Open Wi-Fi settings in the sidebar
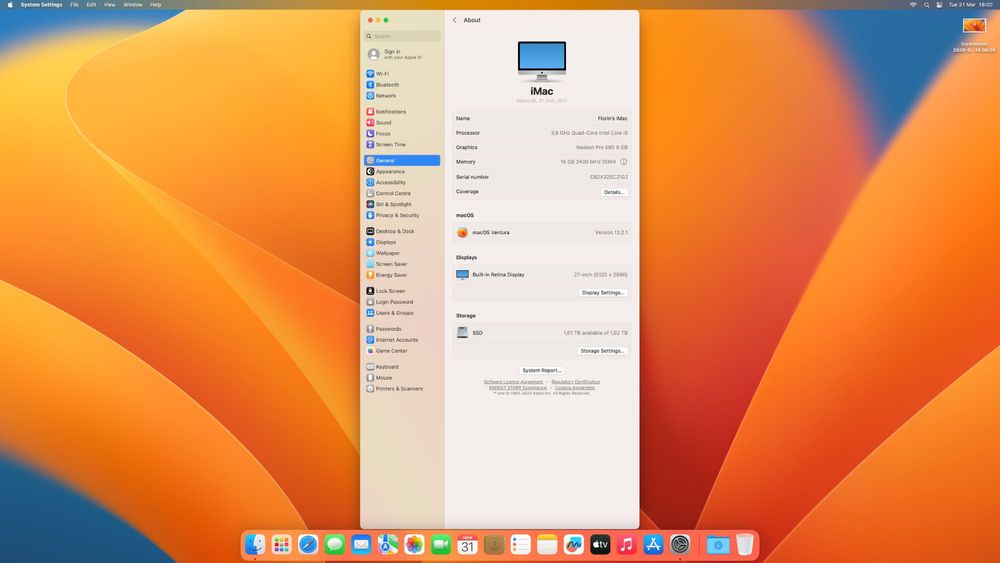Image resolution: width=1000 pixels, height=563 pixels. 402,74
